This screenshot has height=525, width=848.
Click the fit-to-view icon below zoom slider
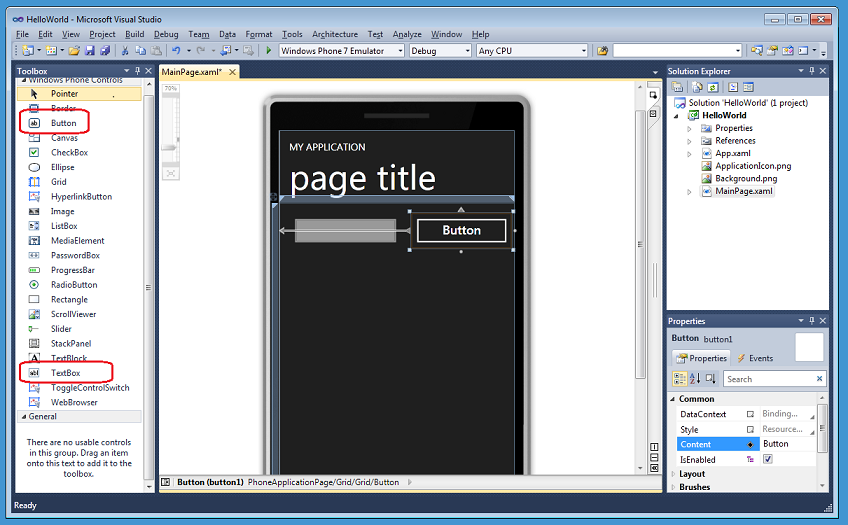point(170,174)
